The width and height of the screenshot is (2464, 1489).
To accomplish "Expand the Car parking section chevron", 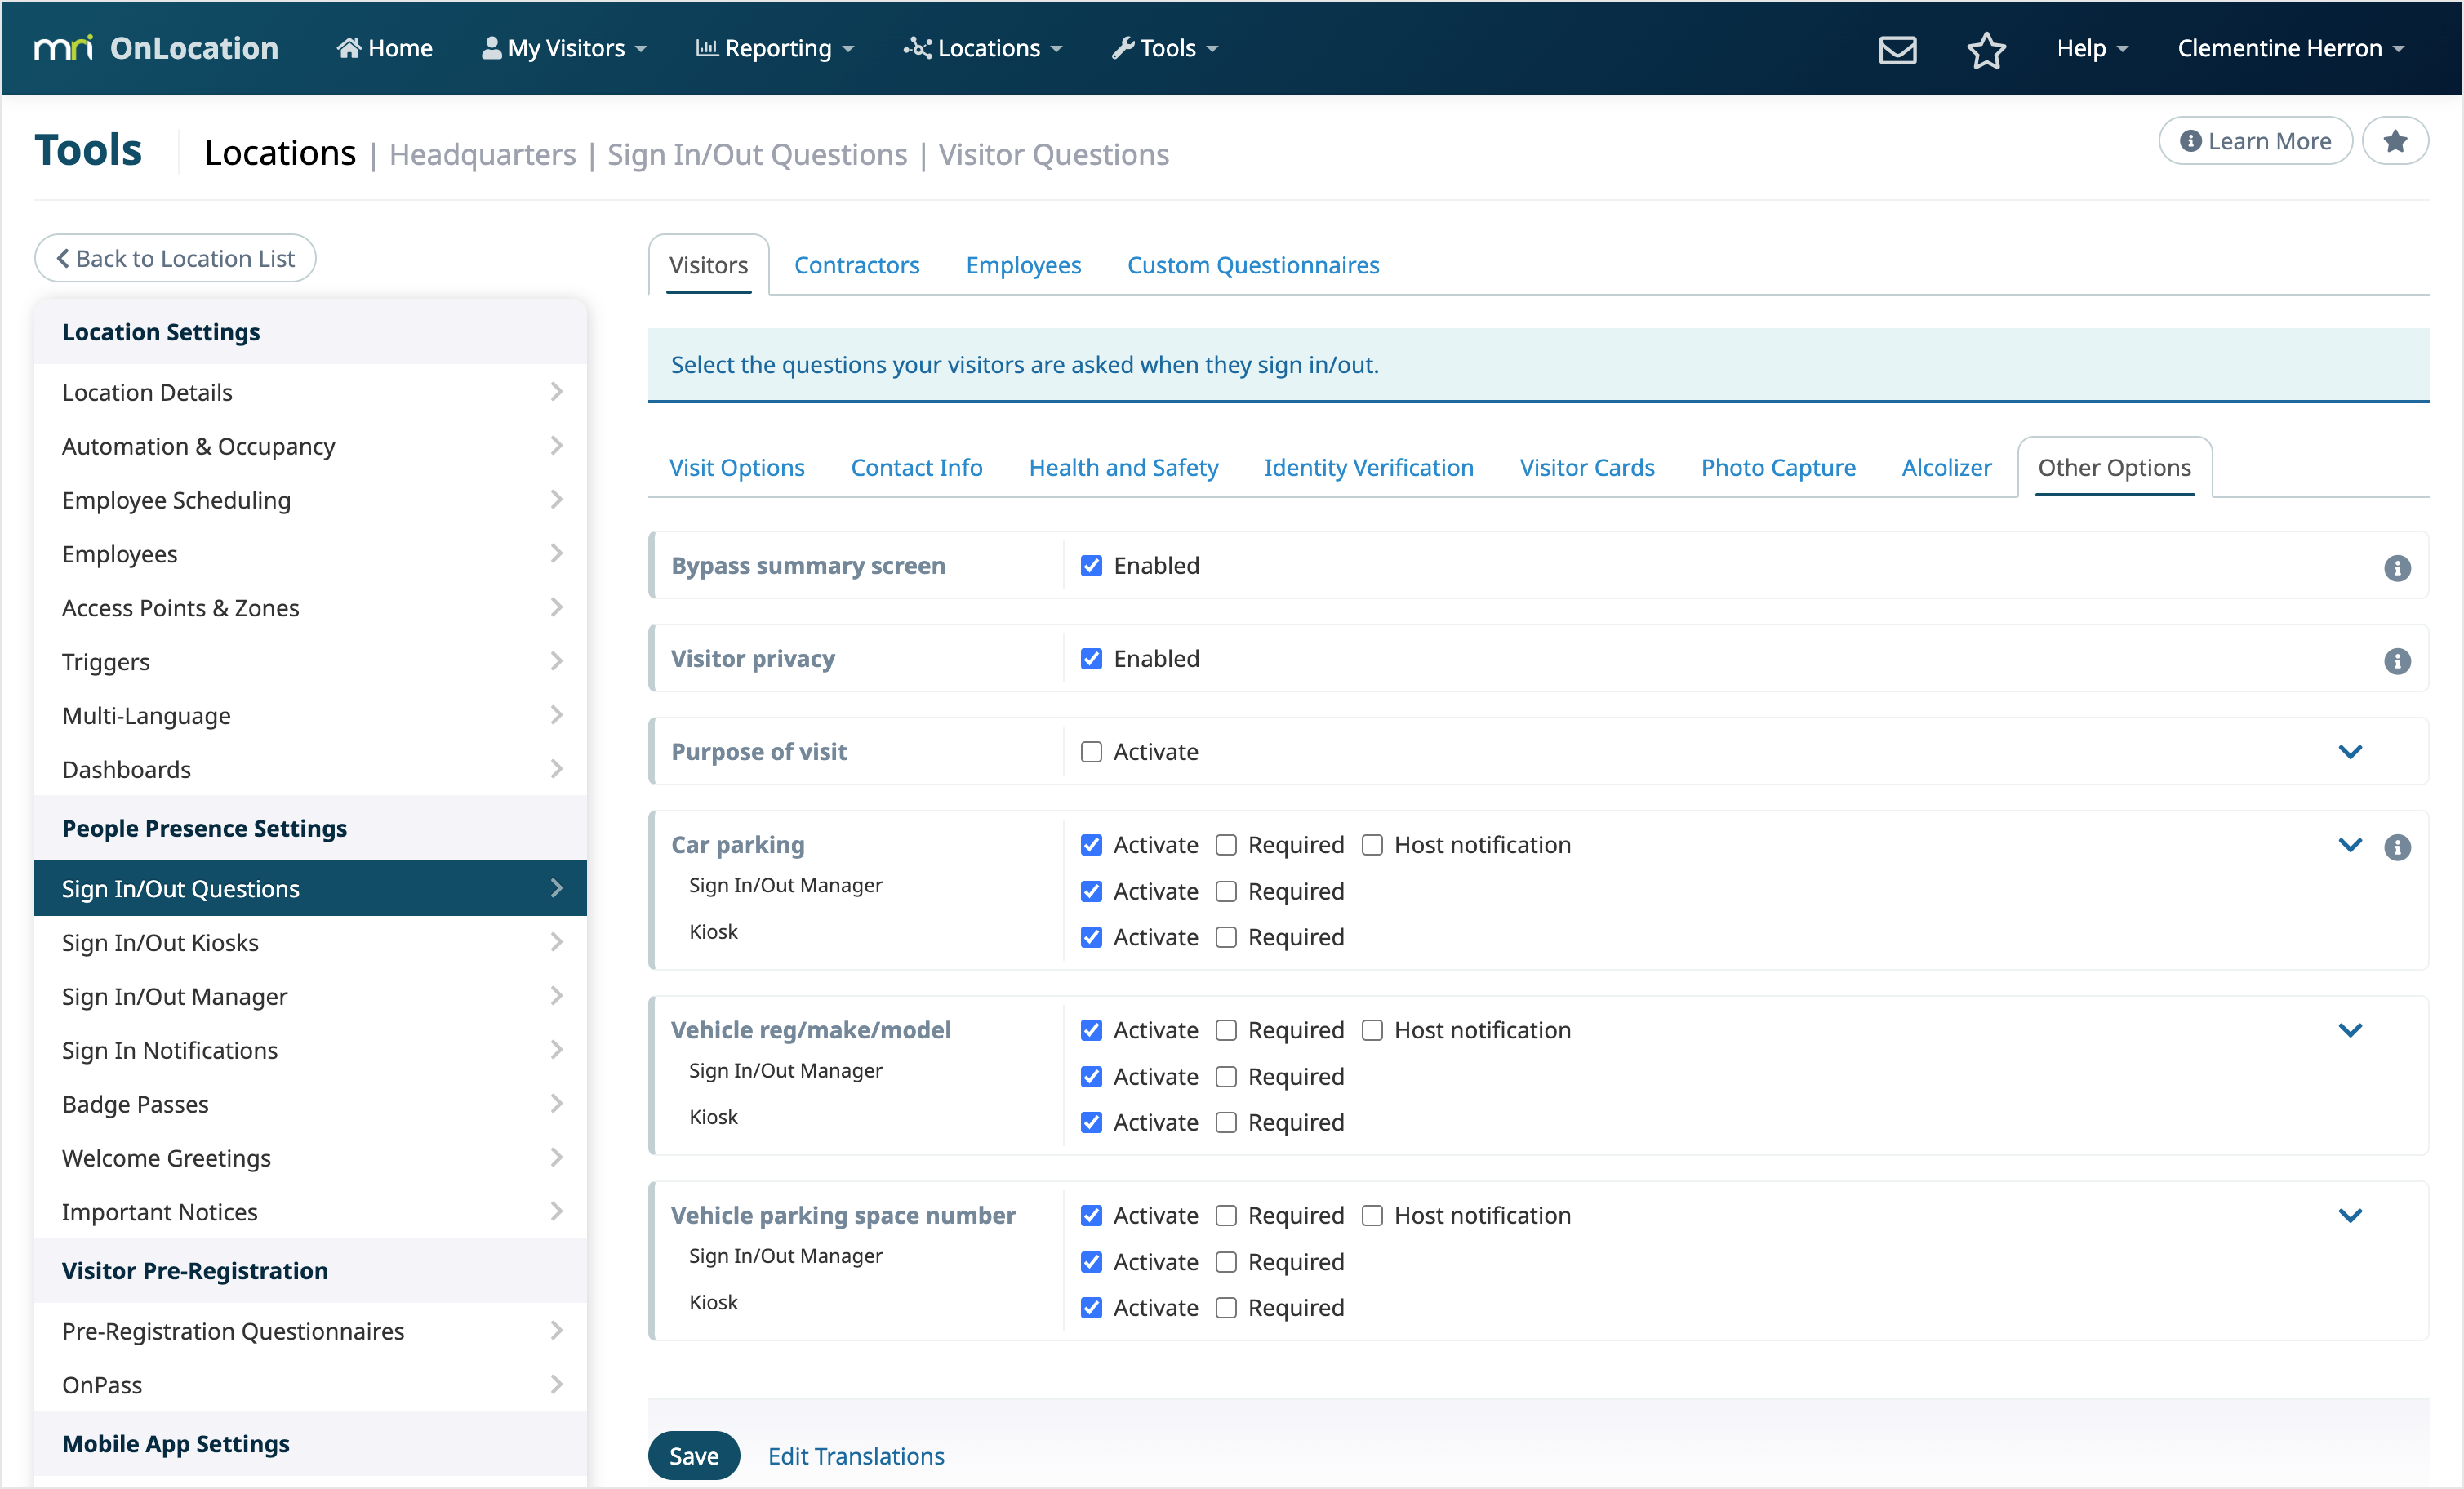I will 2349,844.
